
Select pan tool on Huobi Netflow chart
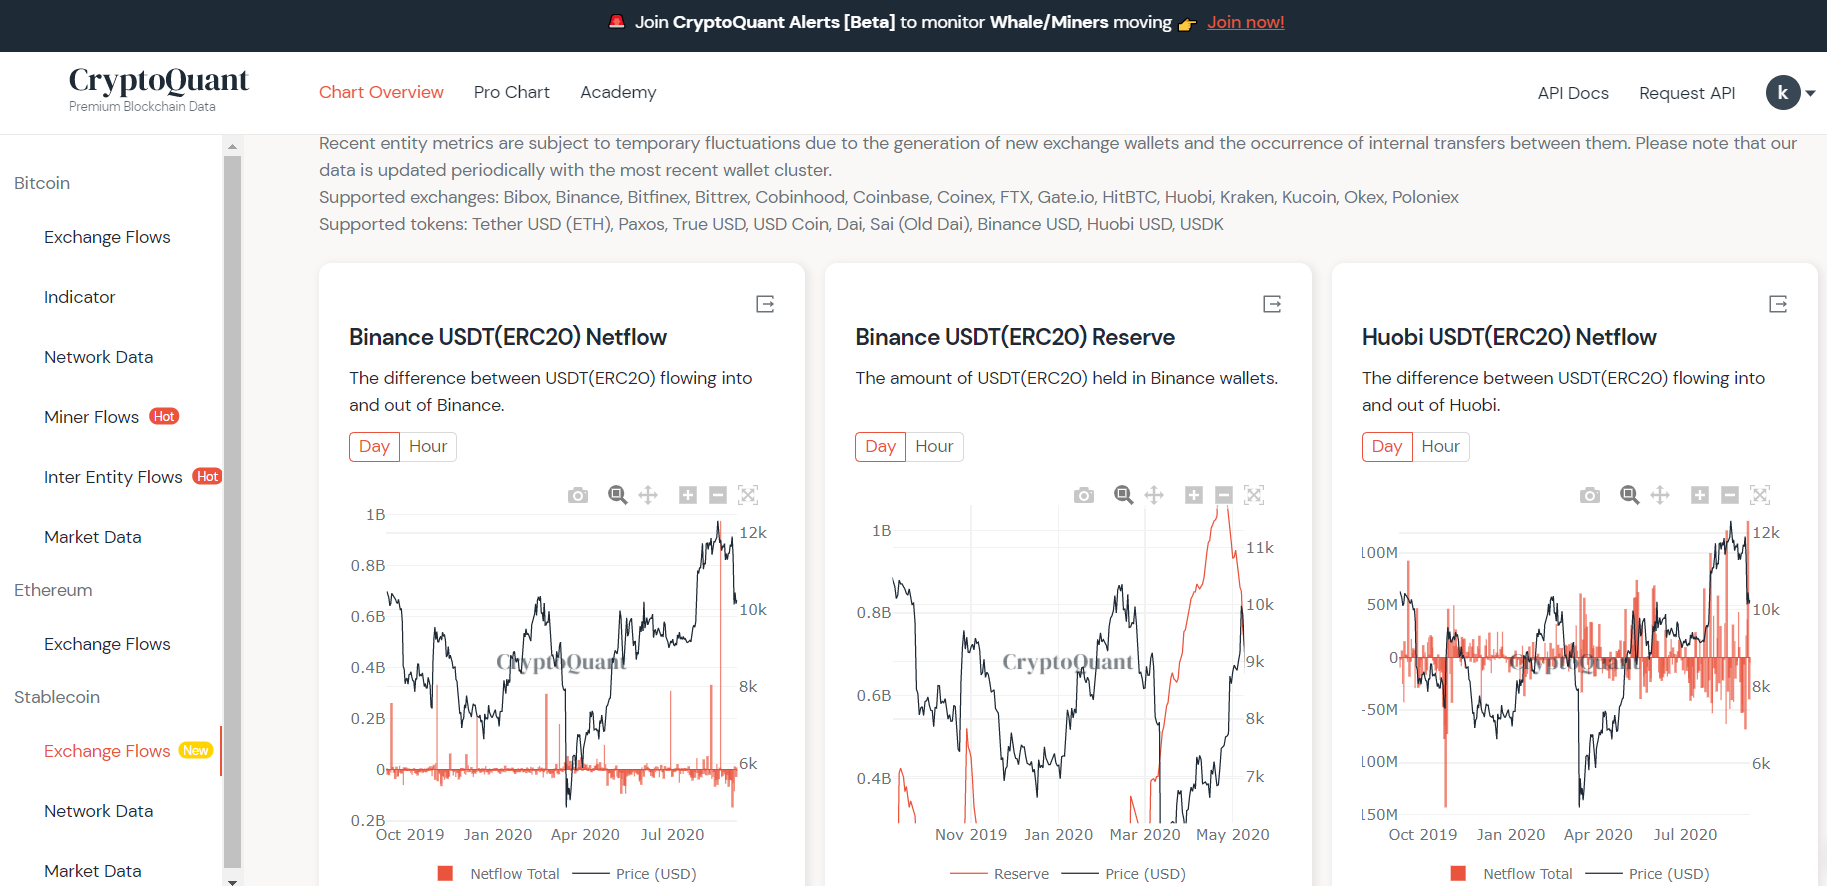tap(1660, 495)
